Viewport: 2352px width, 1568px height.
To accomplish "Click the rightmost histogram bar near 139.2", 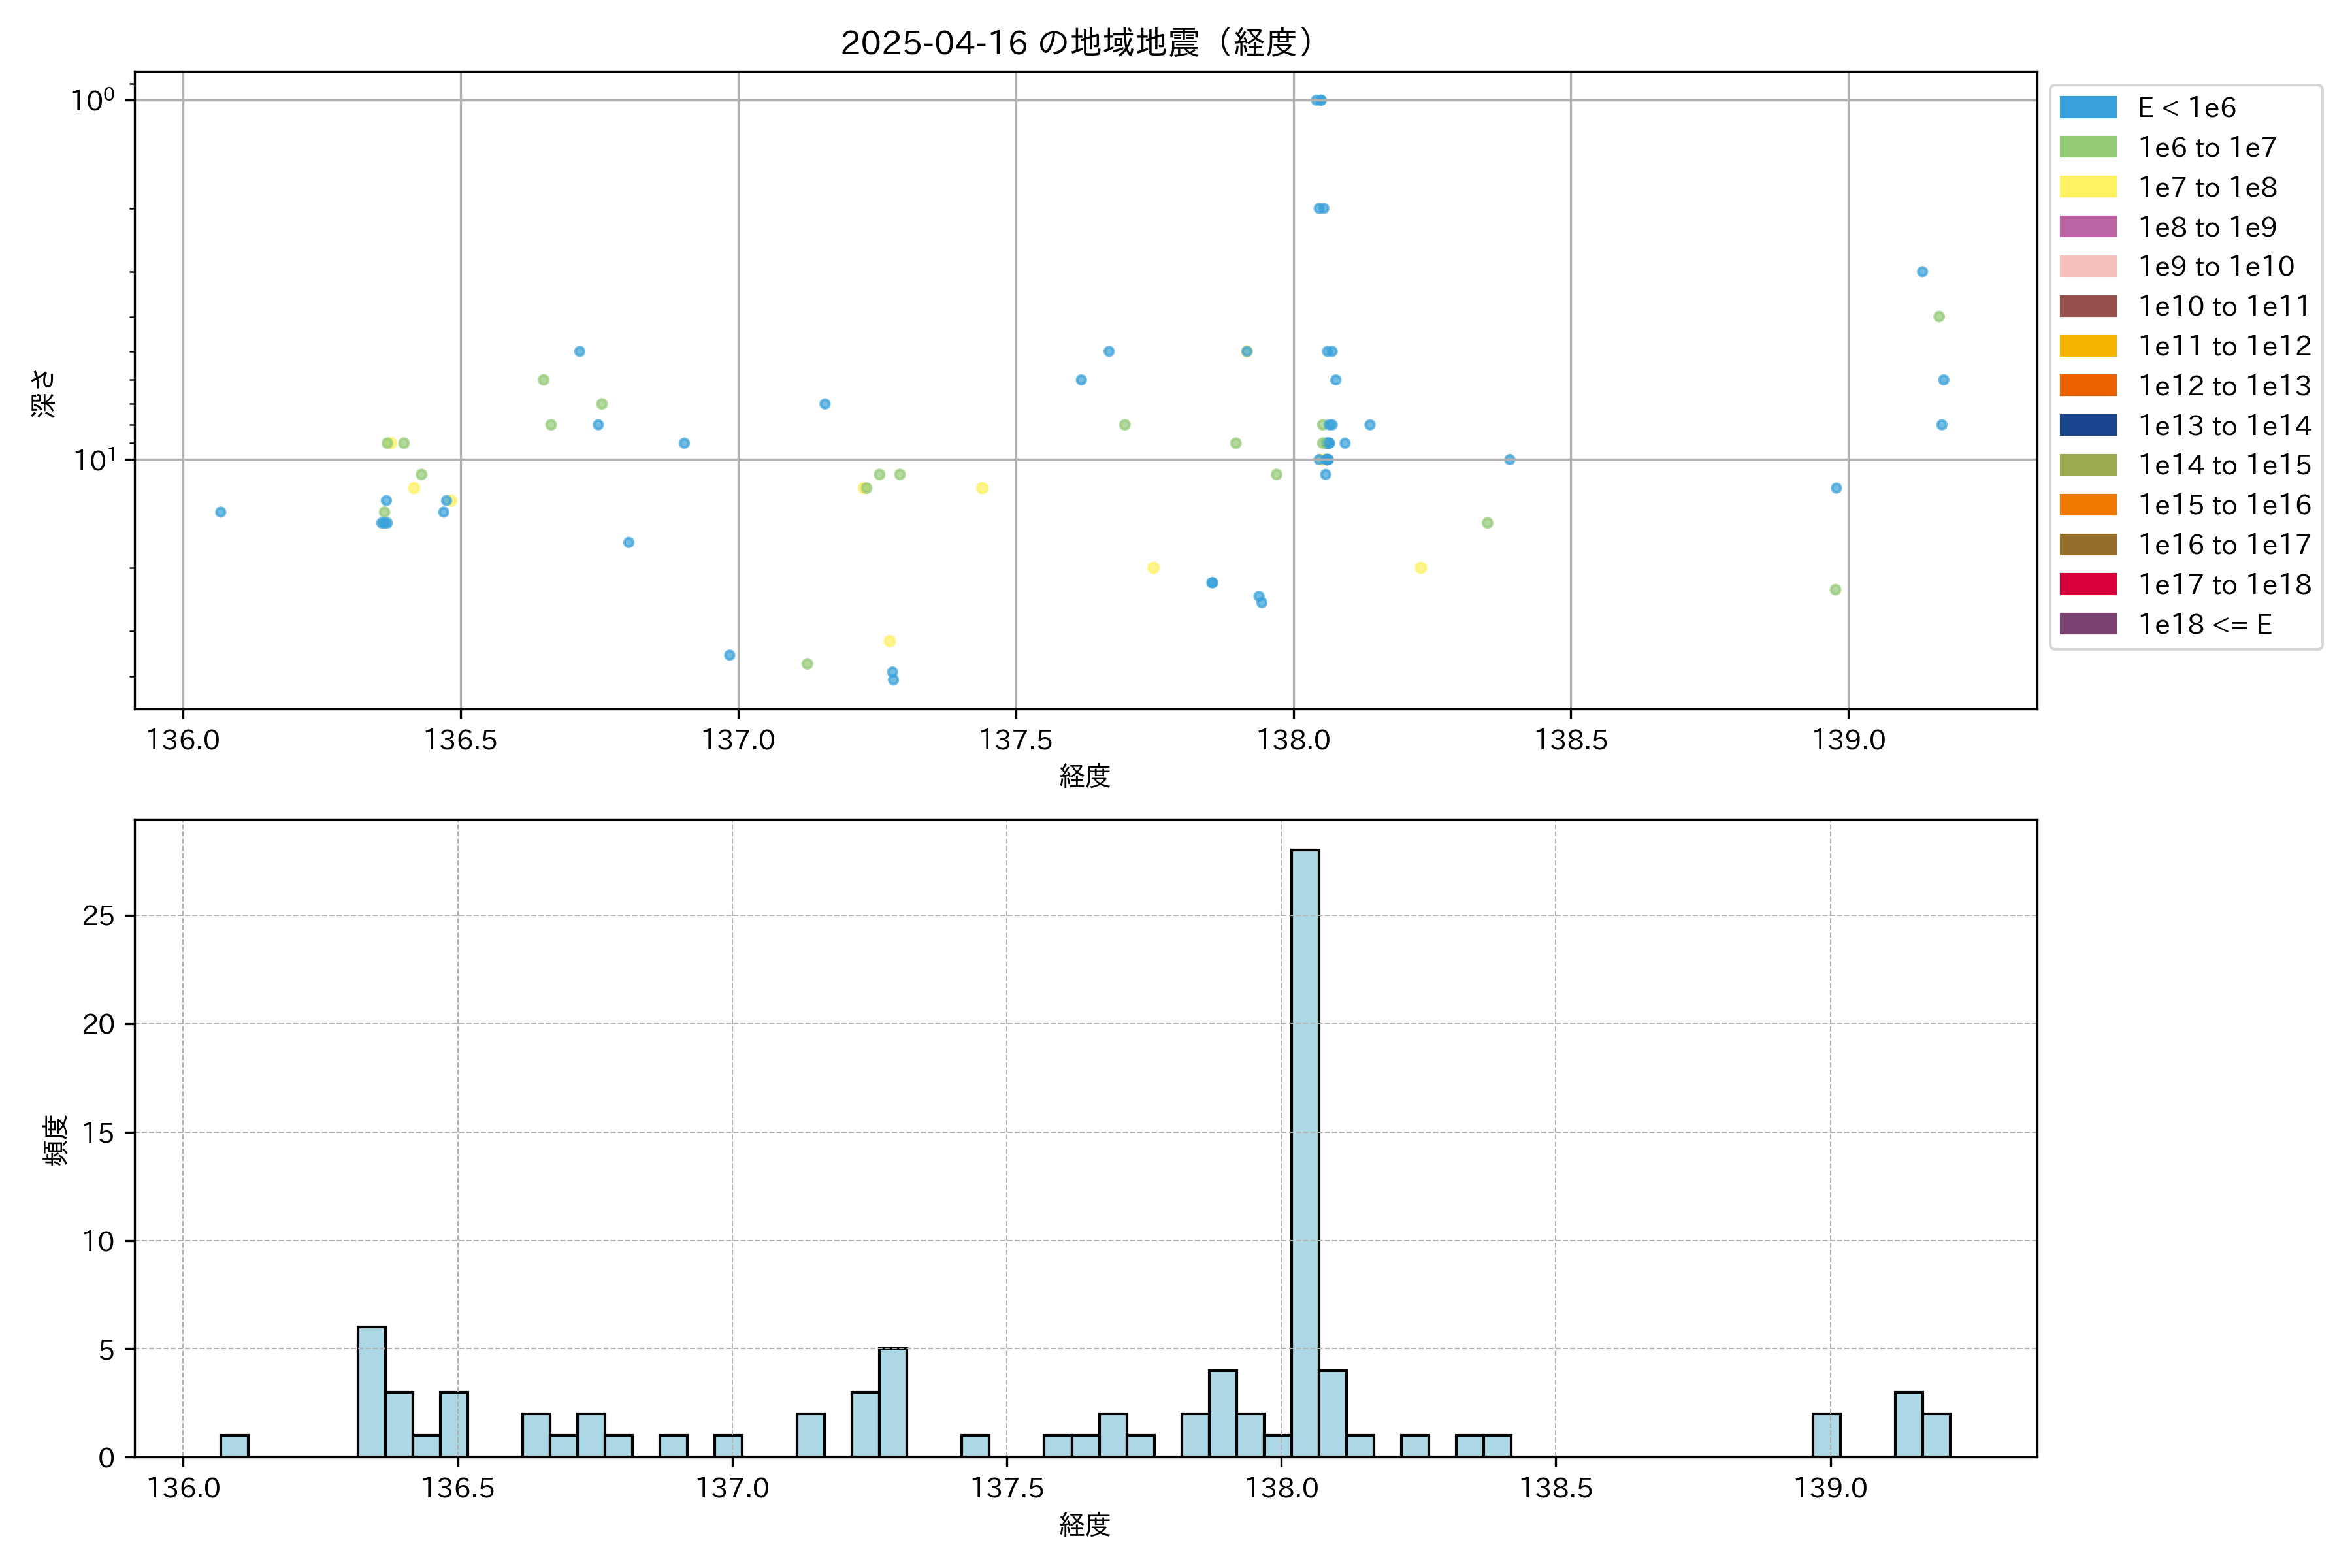I will (x=1936, y=1434).
